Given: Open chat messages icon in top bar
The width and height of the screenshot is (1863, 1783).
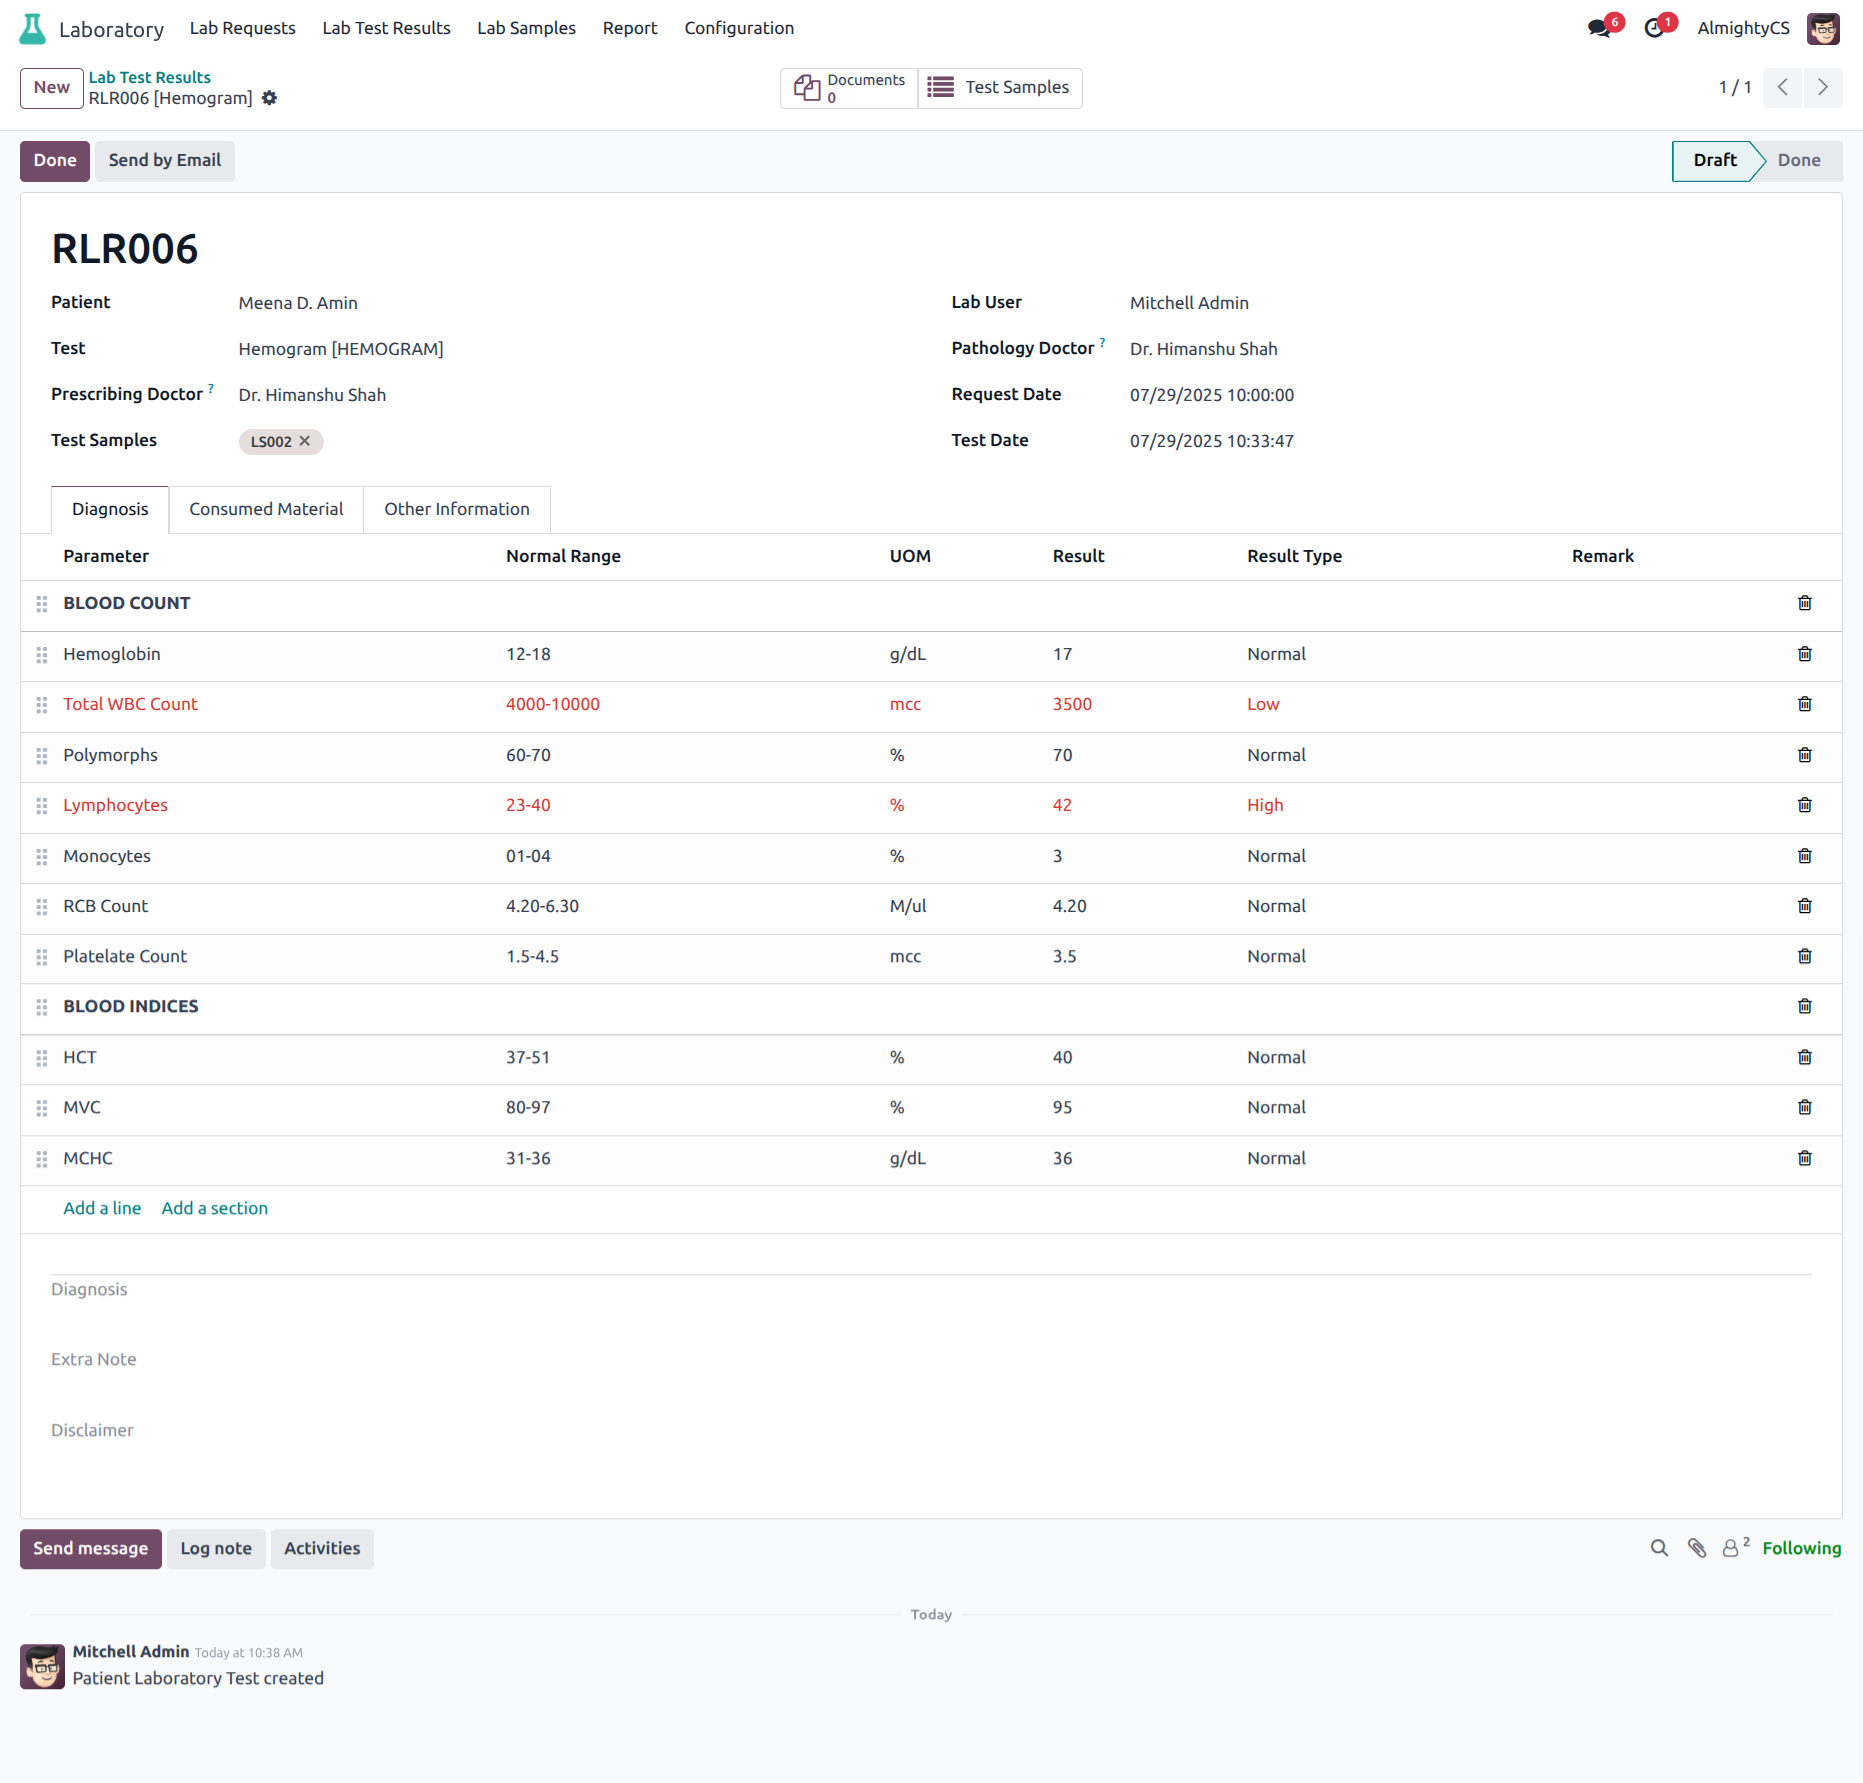Looking at the screenshot, I should (1599, 28).
